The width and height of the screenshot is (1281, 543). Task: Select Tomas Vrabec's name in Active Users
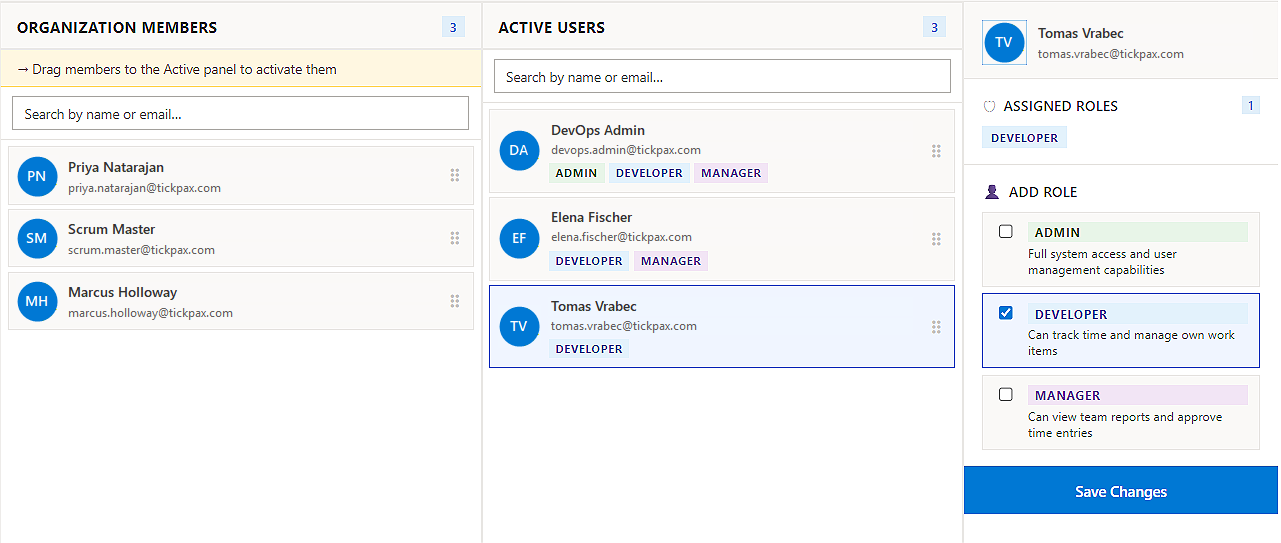pyautogui.click(x=594, y=306)
